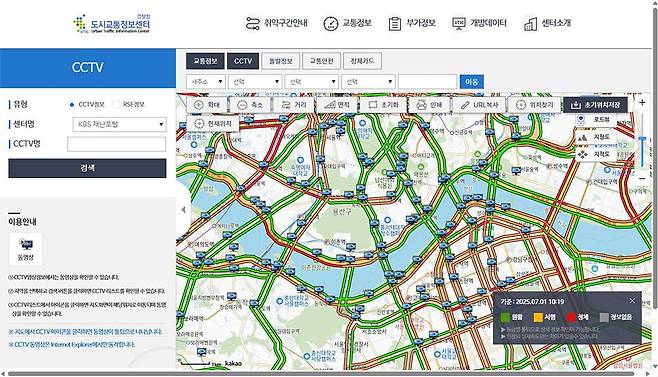This screenshot has height=377, width=658.
Task: Click the green 원활 legend swatch
Action: click(505, 317)
